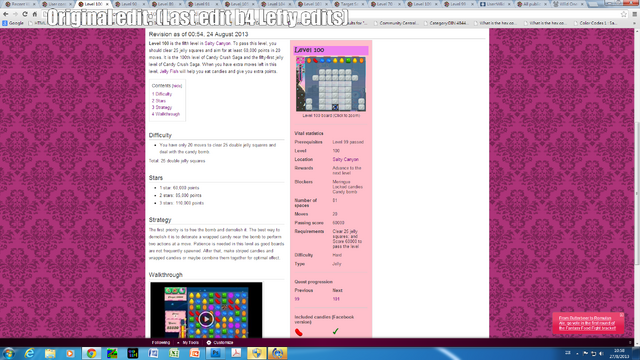The height and width of the screenshot is (360, 640).
Task: Click the volume icon in system tray
Action: coord(601,353)
